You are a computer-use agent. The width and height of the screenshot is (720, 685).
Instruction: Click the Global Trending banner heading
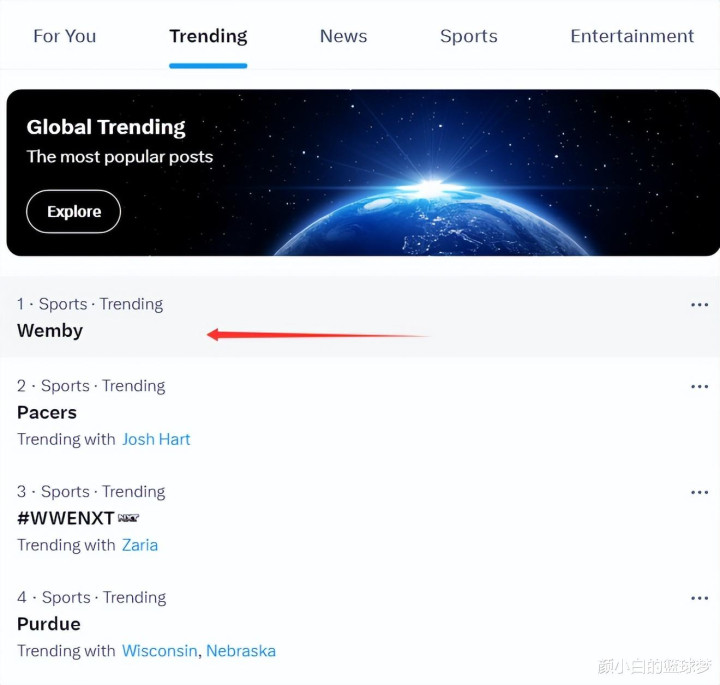(106, 127)
